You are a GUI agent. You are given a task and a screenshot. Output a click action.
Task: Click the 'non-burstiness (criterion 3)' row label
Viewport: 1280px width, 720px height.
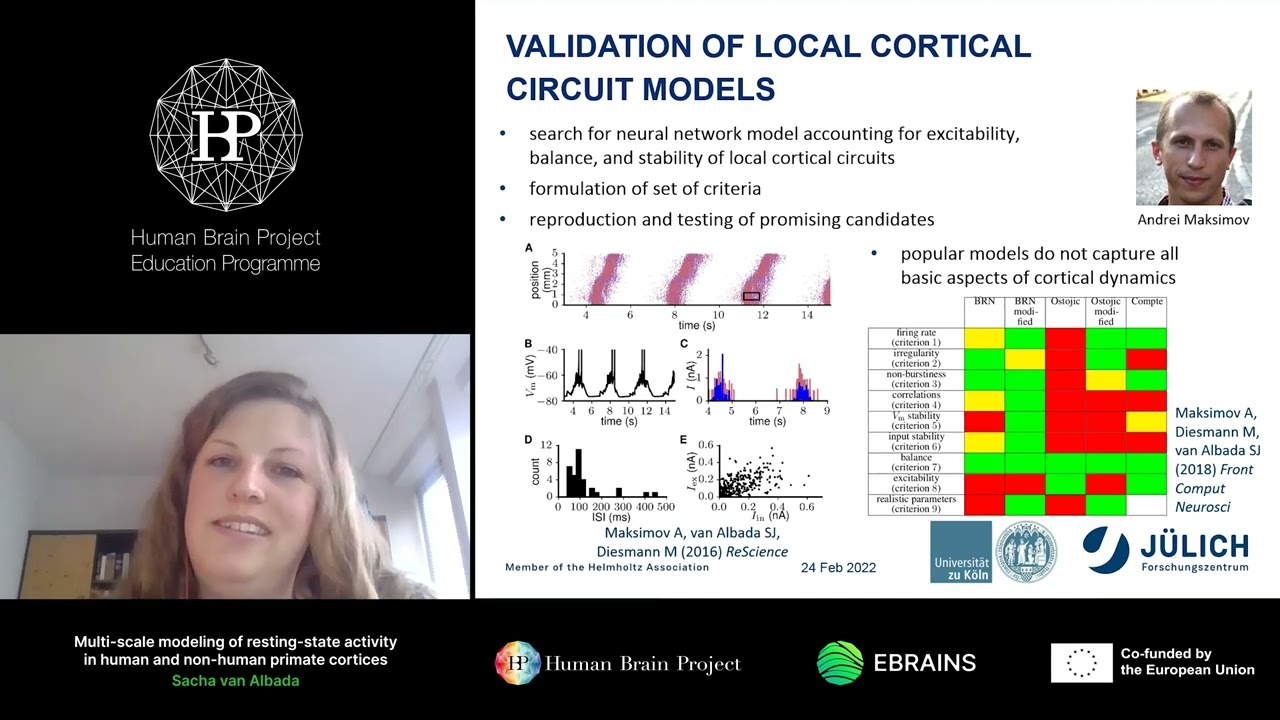[916, 379]
